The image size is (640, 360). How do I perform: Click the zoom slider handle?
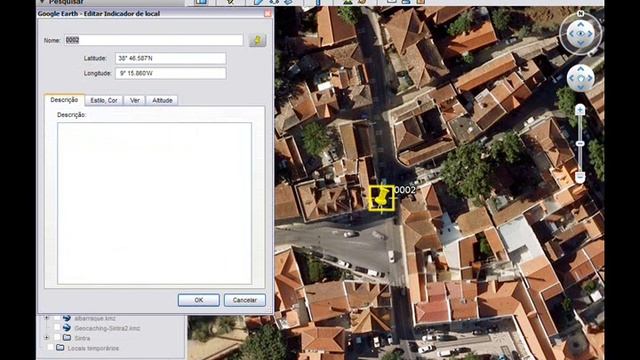pos(580,144)
